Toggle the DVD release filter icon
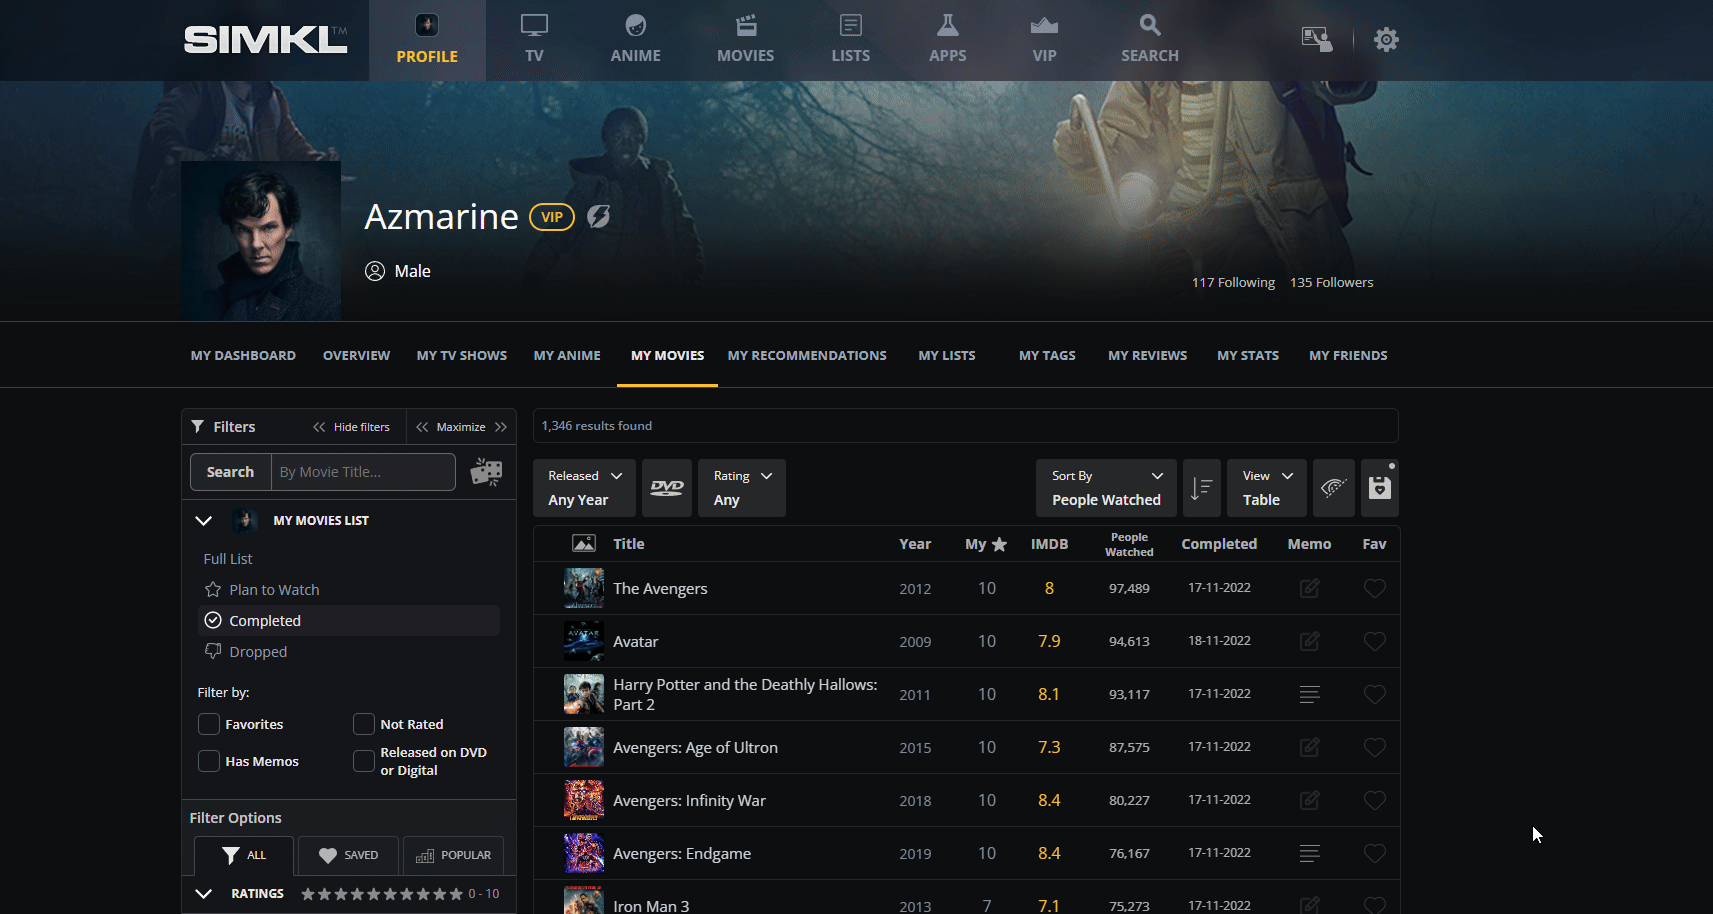 pos(666,488)
